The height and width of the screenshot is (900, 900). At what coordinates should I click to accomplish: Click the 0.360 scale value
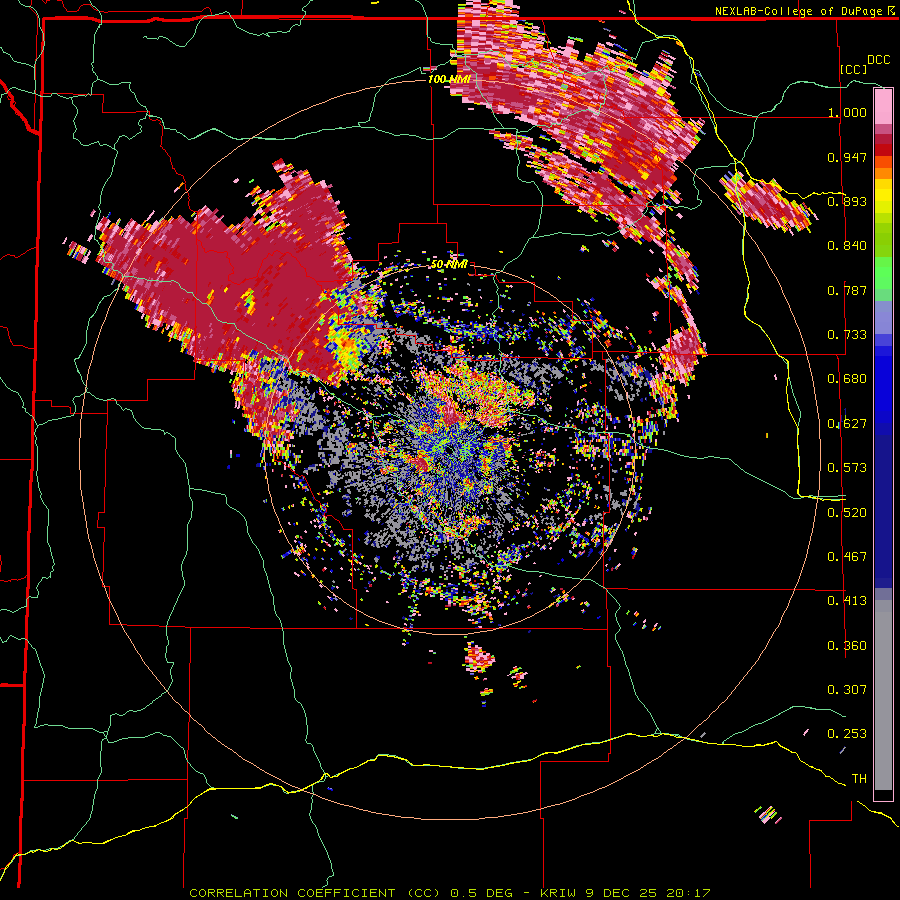(847, 645)
